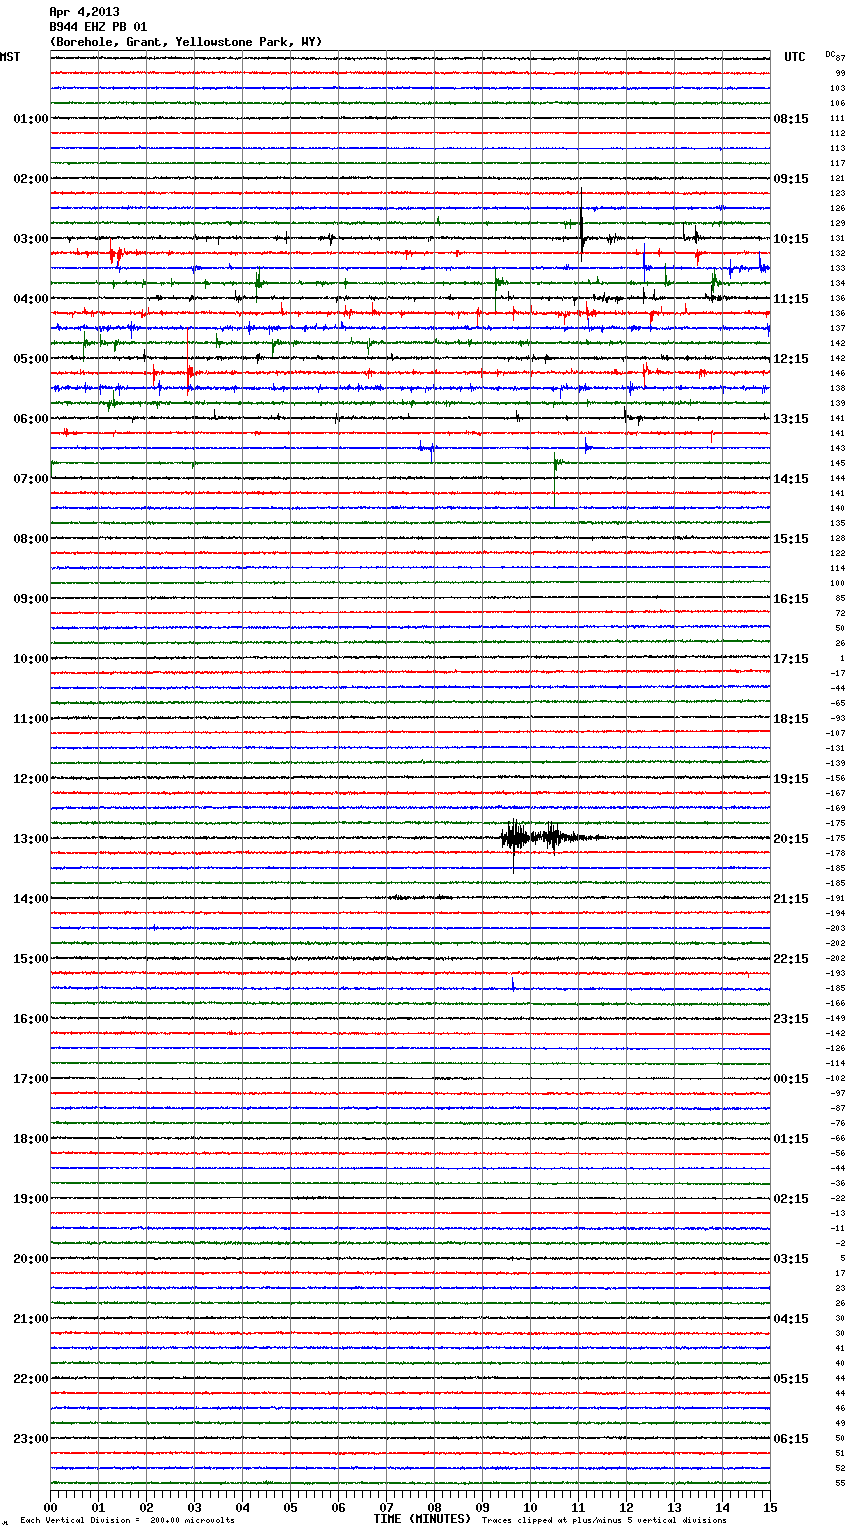Select the 'Apr 4,2013' date heading
Image resolution: width=850 pixels, height=1534 pixels.
(84, 12)
